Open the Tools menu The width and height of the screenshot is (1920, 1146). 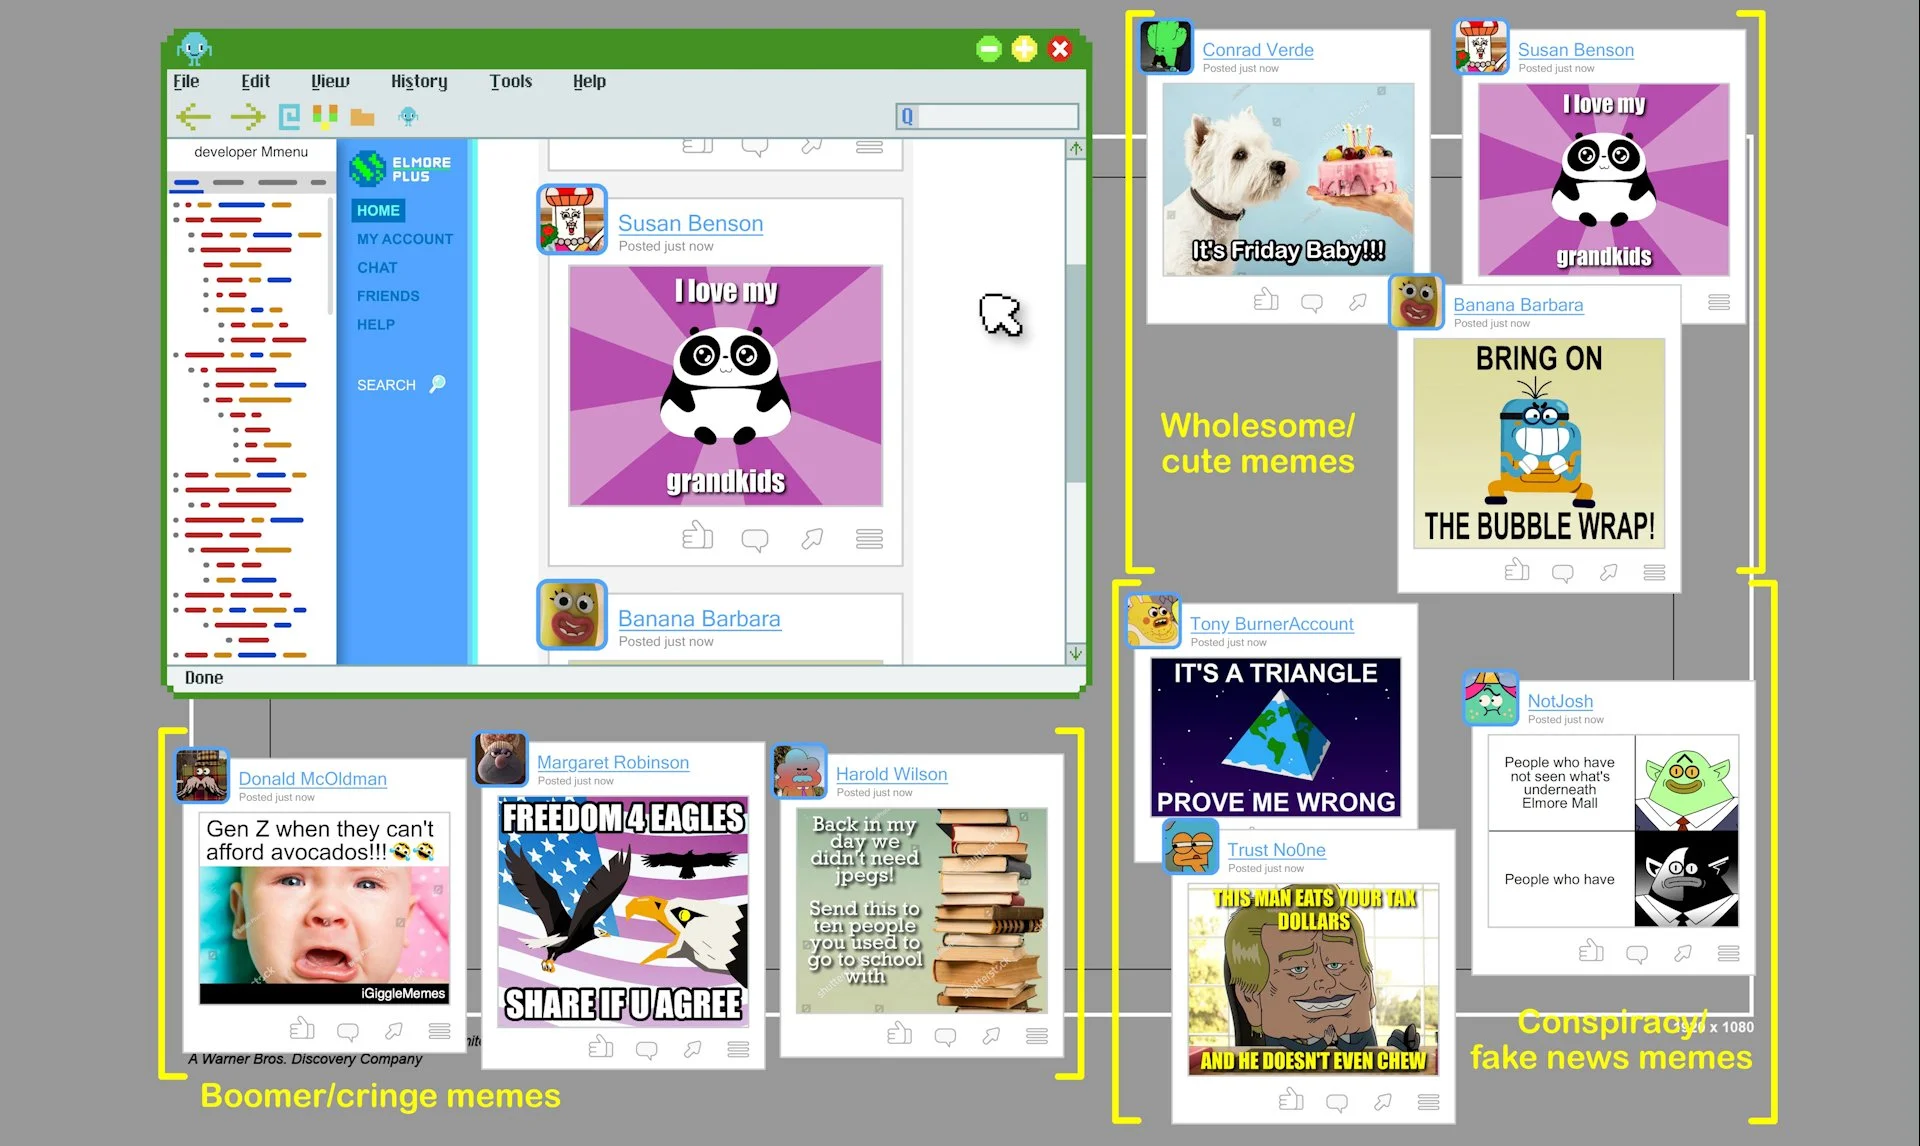[511, 81]
